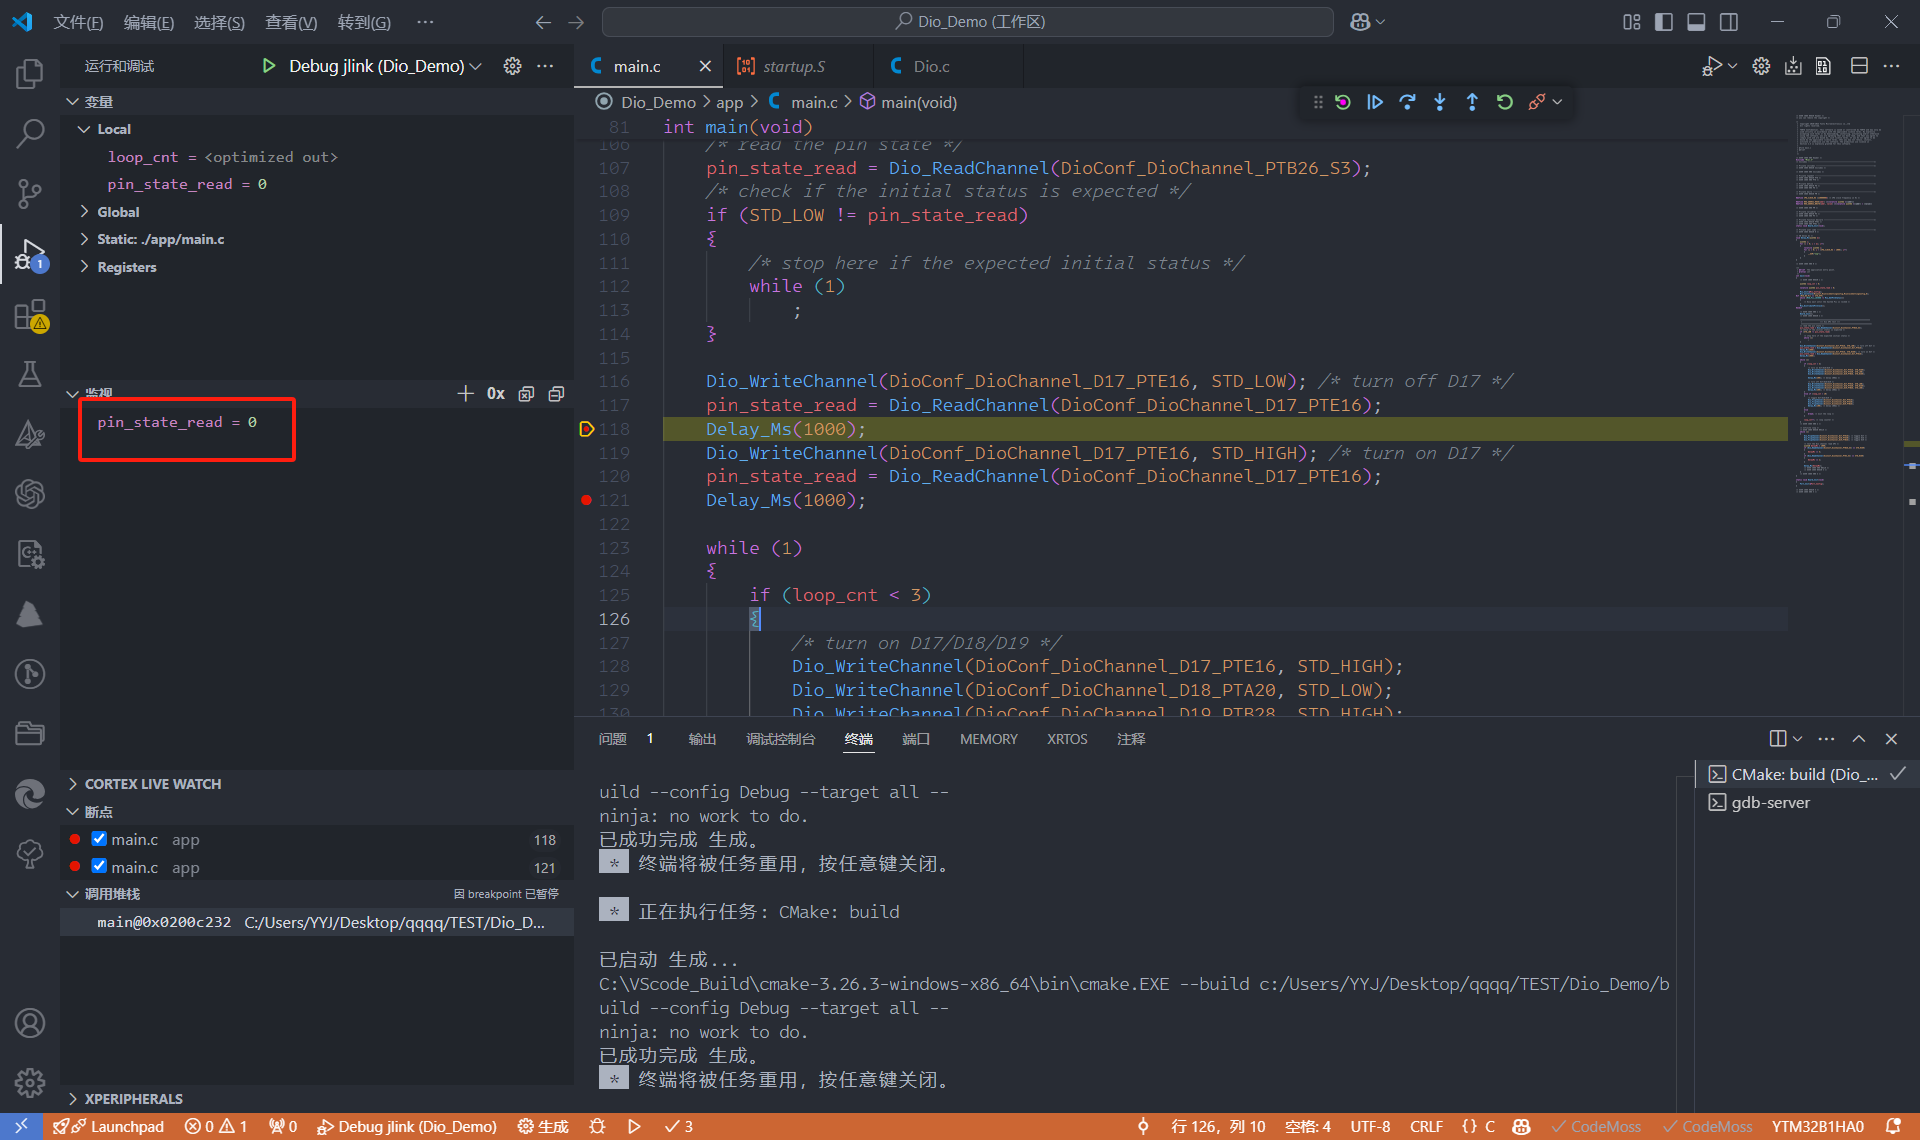This screenshot has height=1140, width=1920.
Task: Split the editor with layout icon
Action: click(x=1859, y=66)
